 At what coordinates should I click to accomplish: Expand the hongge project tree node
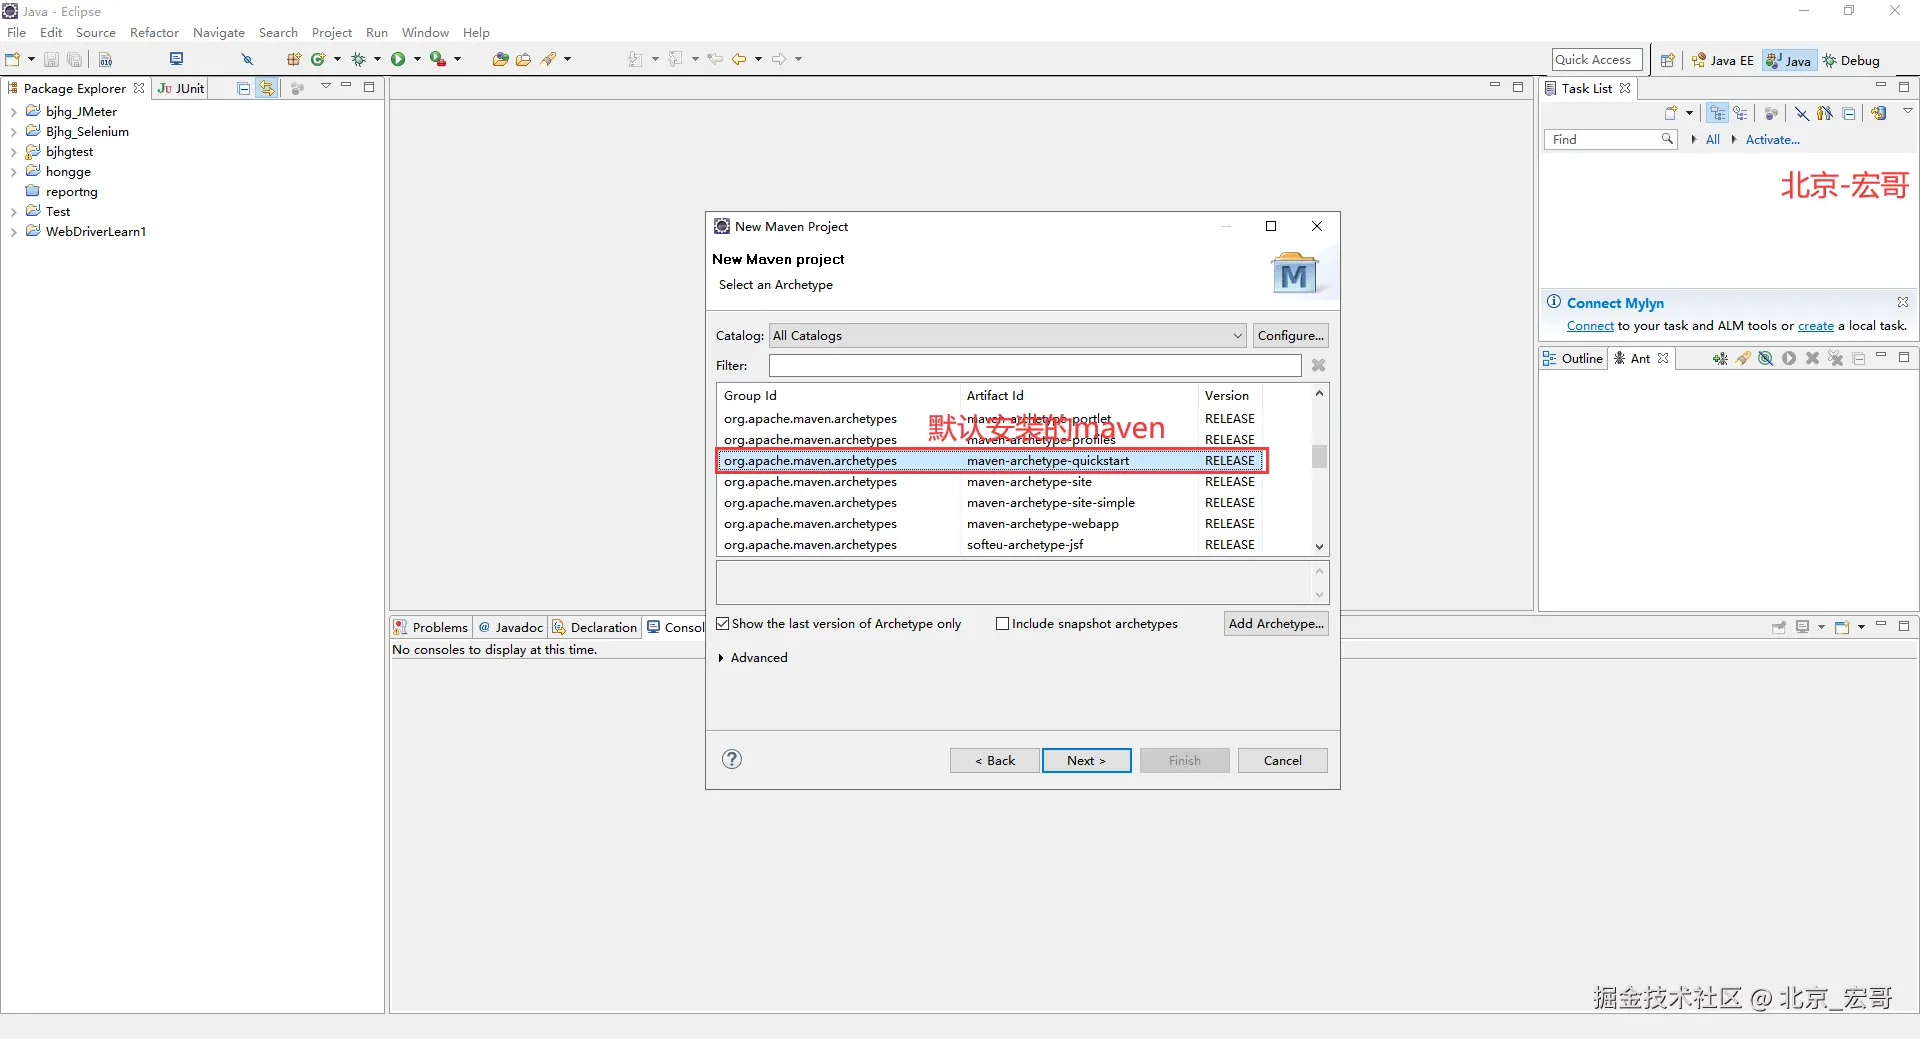click(13, 172)
